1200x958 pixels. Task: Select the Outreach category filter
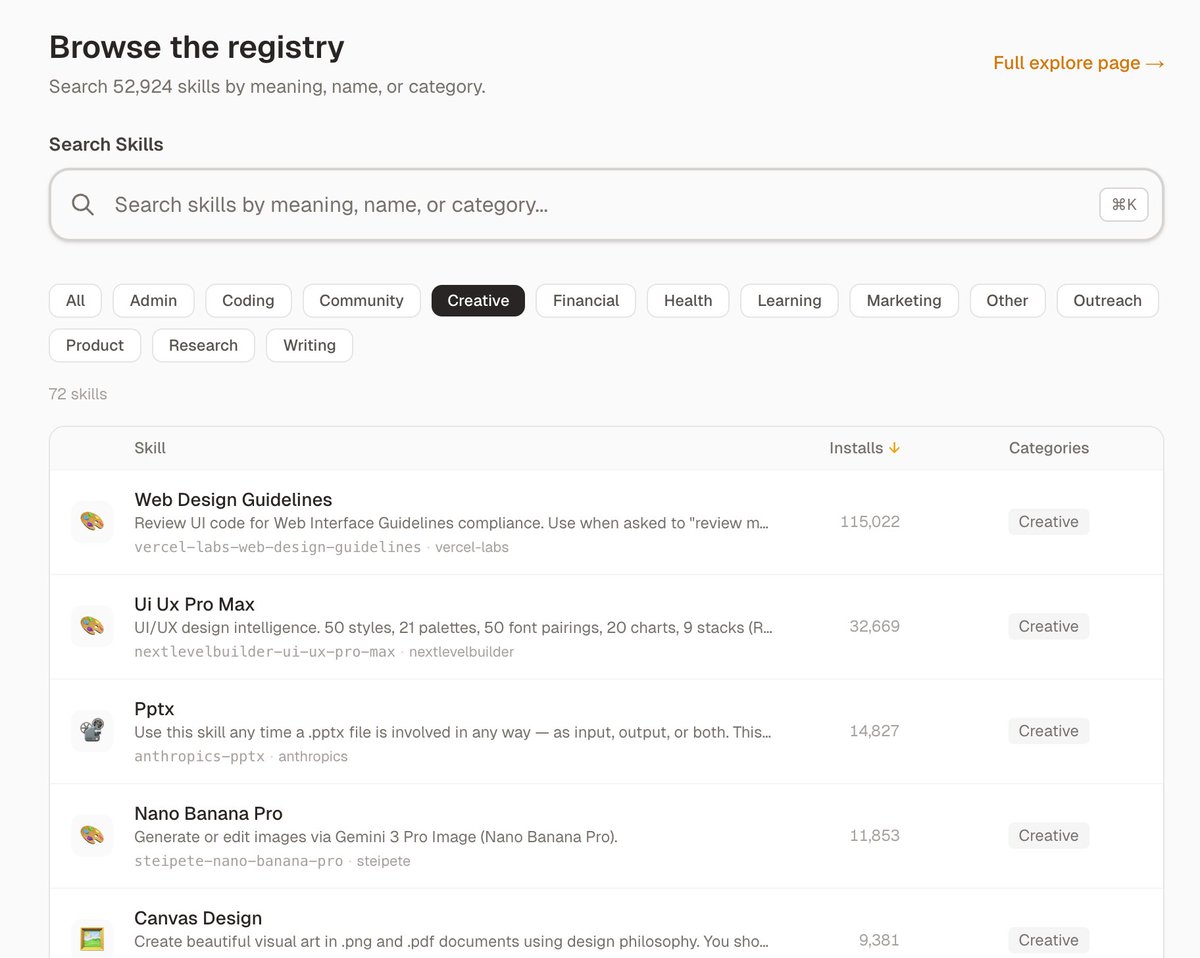pos(1107,301)
